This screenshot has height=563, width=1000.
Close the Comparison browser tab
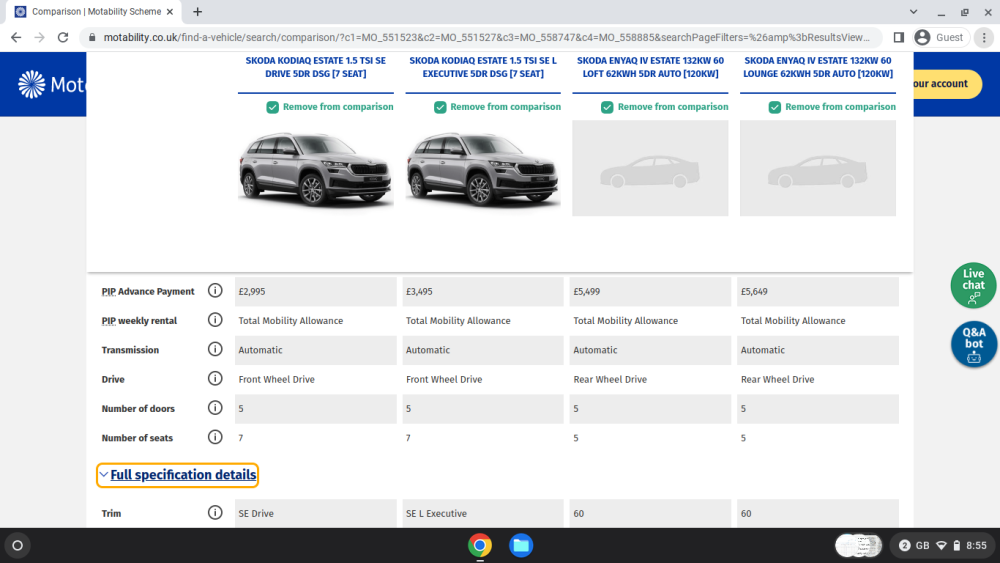pyautogui.click(x=170, y=11)
